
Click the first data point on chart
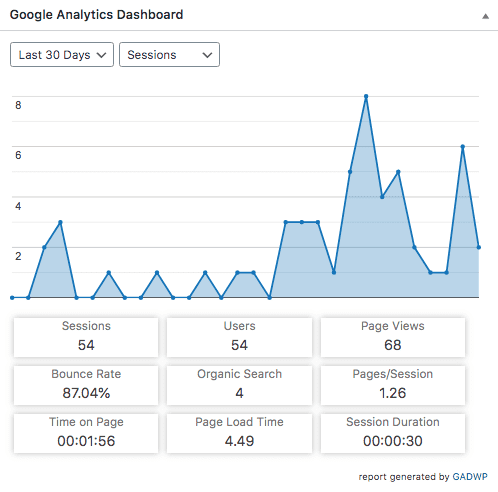[12, 298]
